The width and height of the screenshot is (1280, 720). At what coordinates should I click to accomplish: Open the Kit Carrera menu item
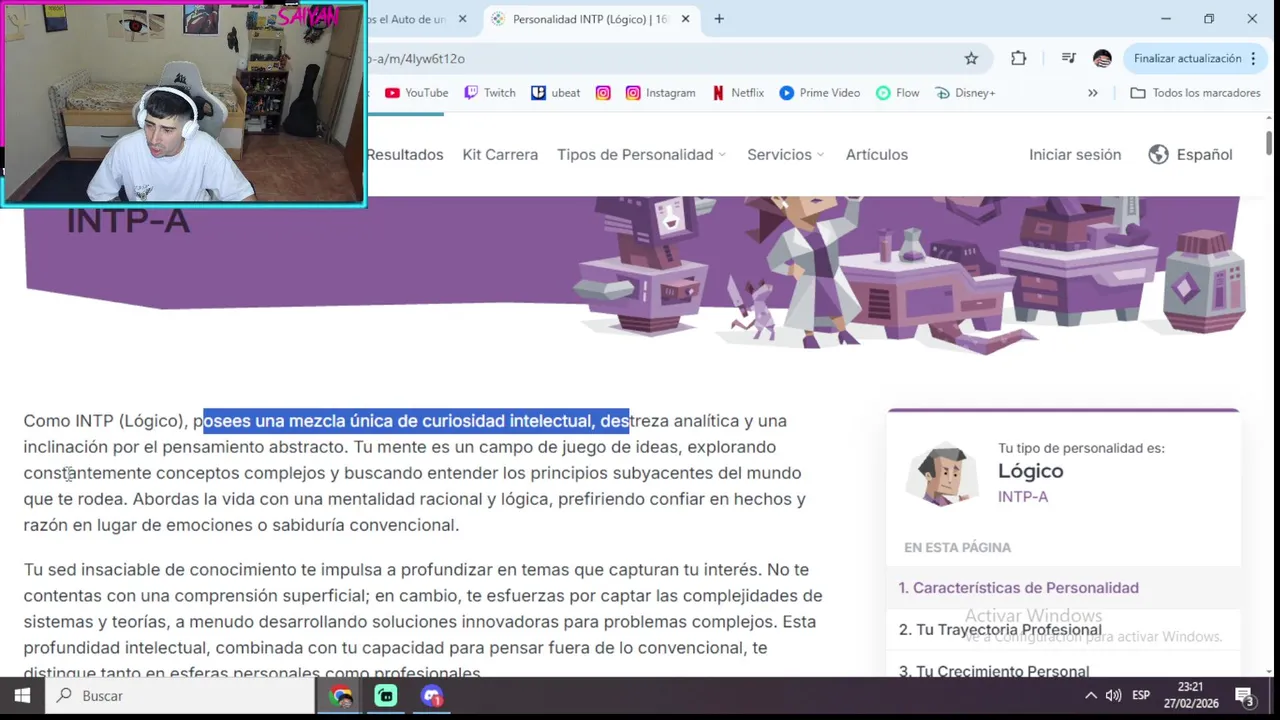(500, 155)
